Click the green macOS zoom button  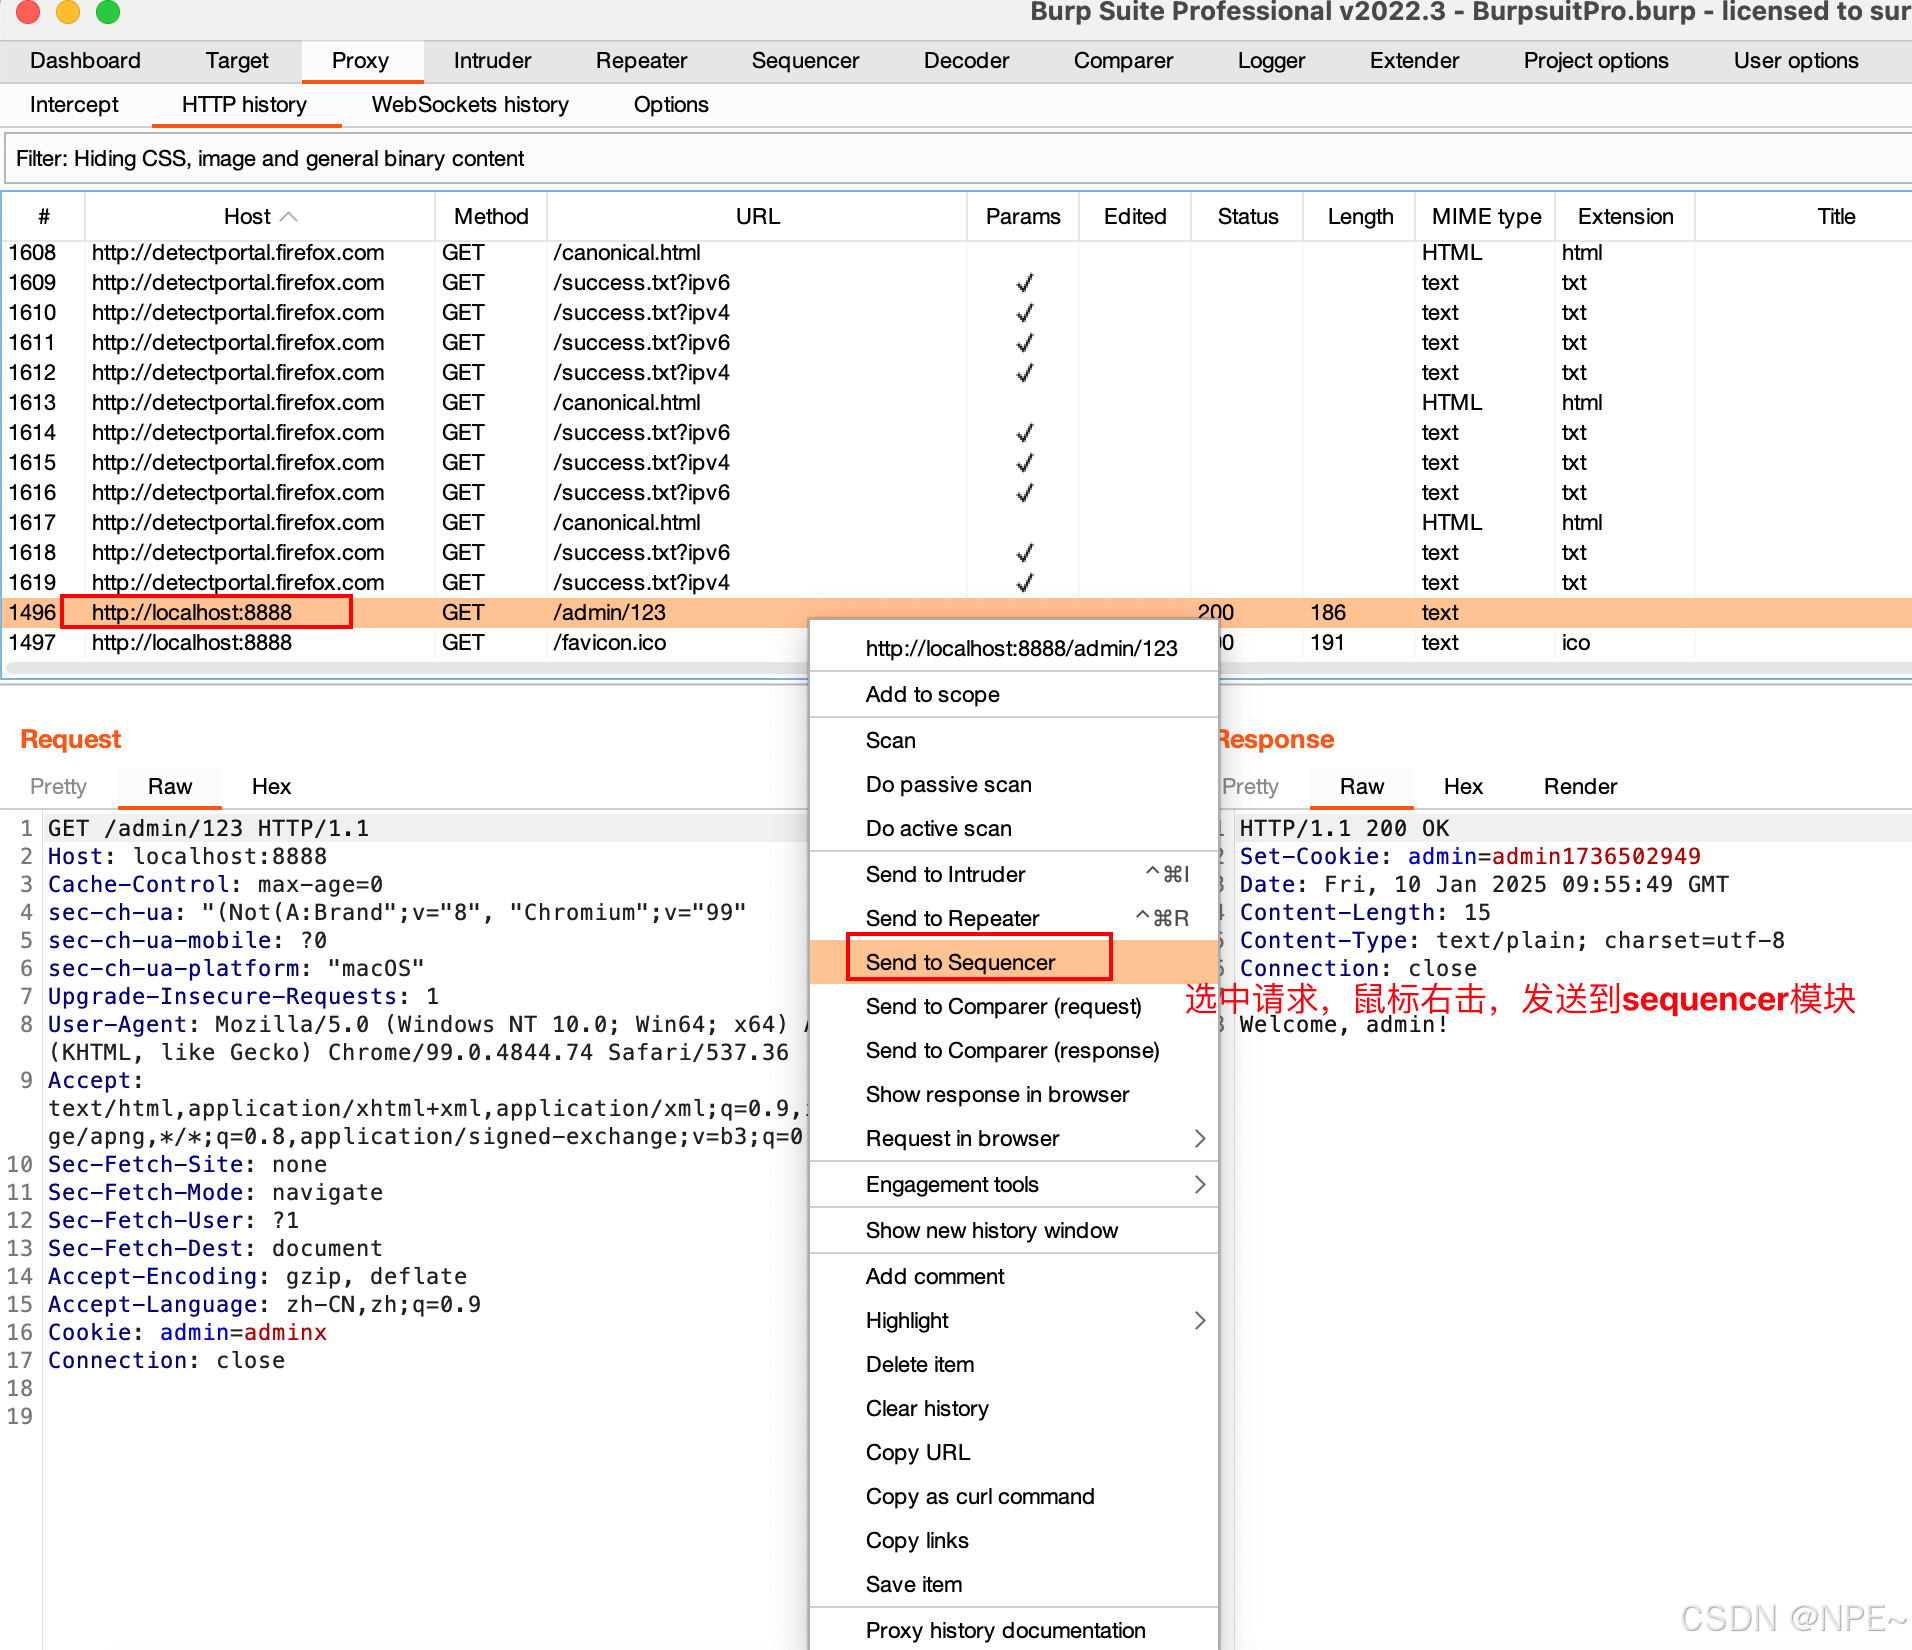pos(108,12)
